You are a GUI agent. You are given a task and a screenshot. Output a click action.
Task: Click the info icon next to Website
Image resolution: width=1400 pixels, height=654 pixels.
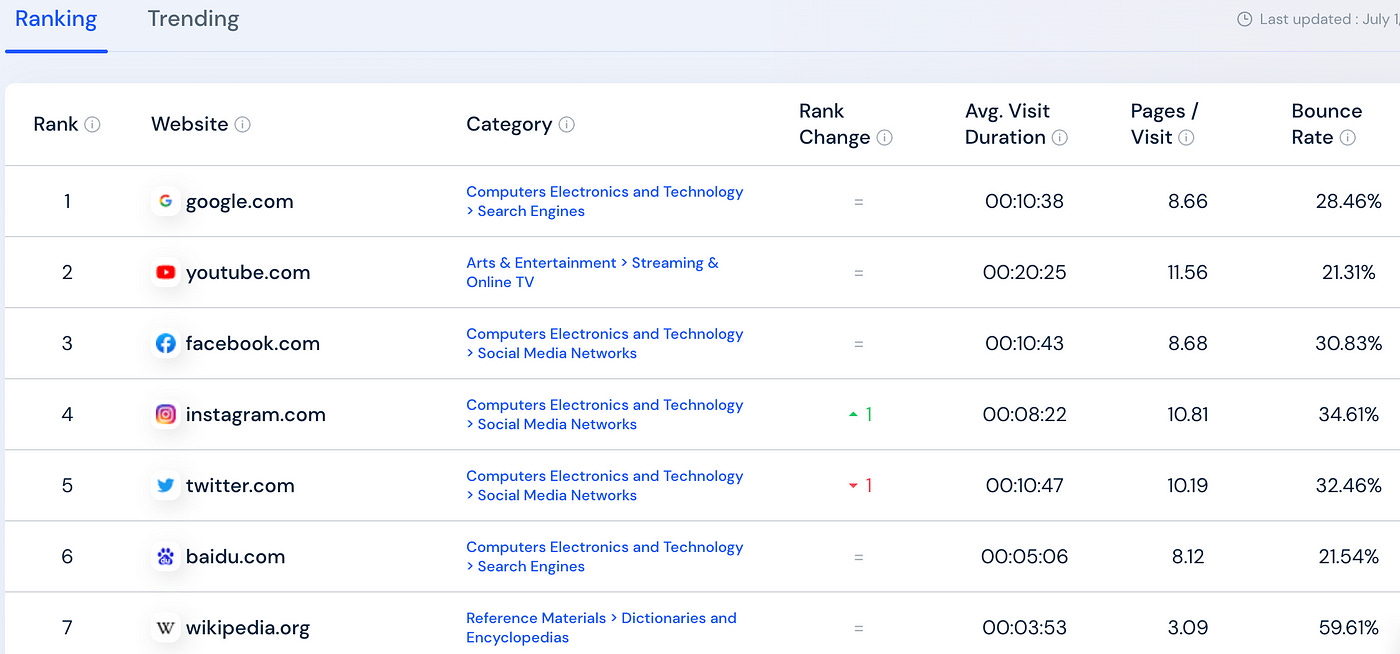click(242, 125)
